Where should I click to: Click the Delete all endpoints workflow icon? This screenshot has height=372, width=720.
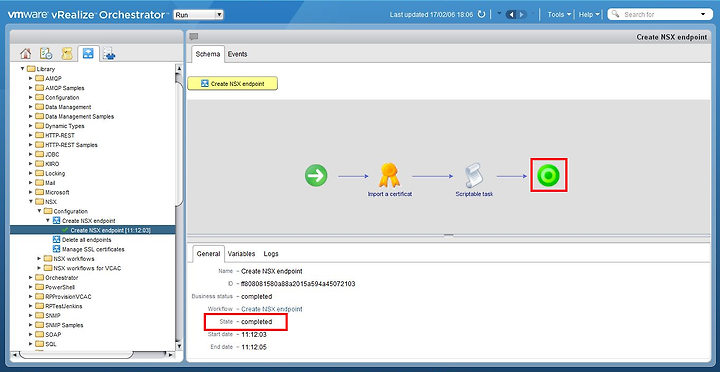pyautogui.click(x=56, y=240)
